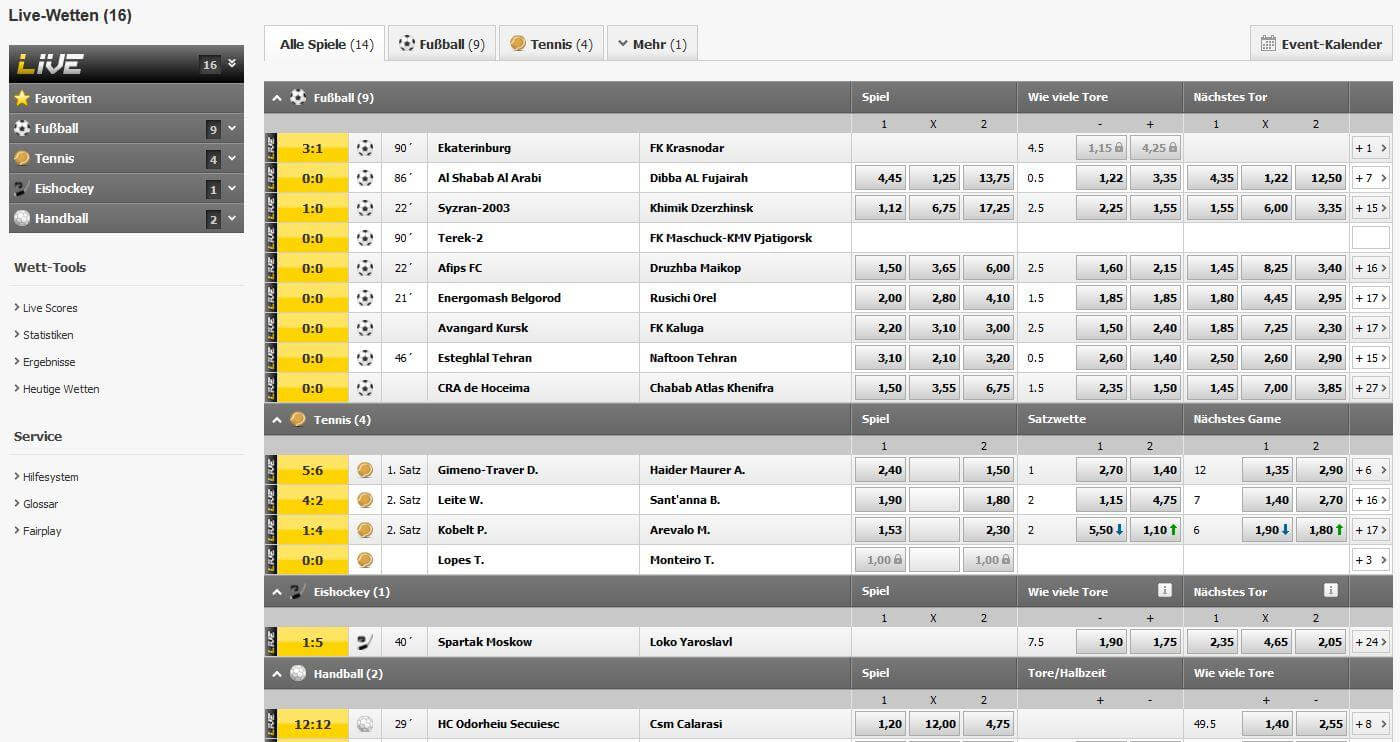Click team name Loko Yaroslavl

691,642
